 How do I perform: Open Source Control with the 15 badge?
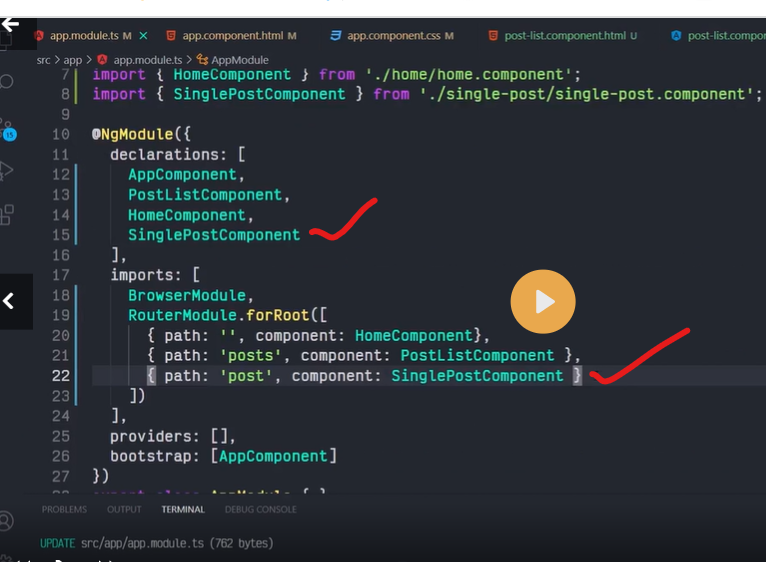7,128
